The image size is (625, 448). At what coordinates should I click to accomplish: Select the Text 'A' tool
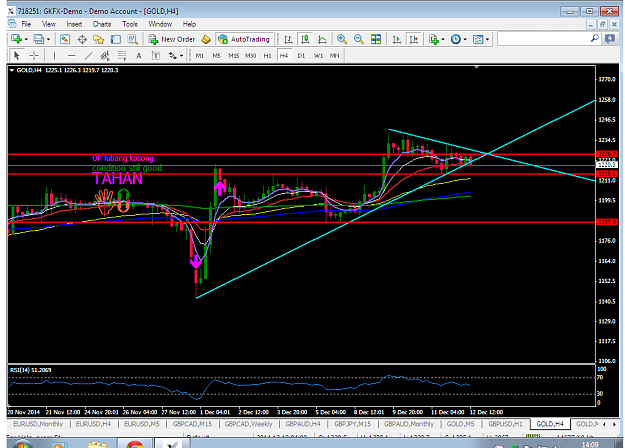(x=139, y=56)
